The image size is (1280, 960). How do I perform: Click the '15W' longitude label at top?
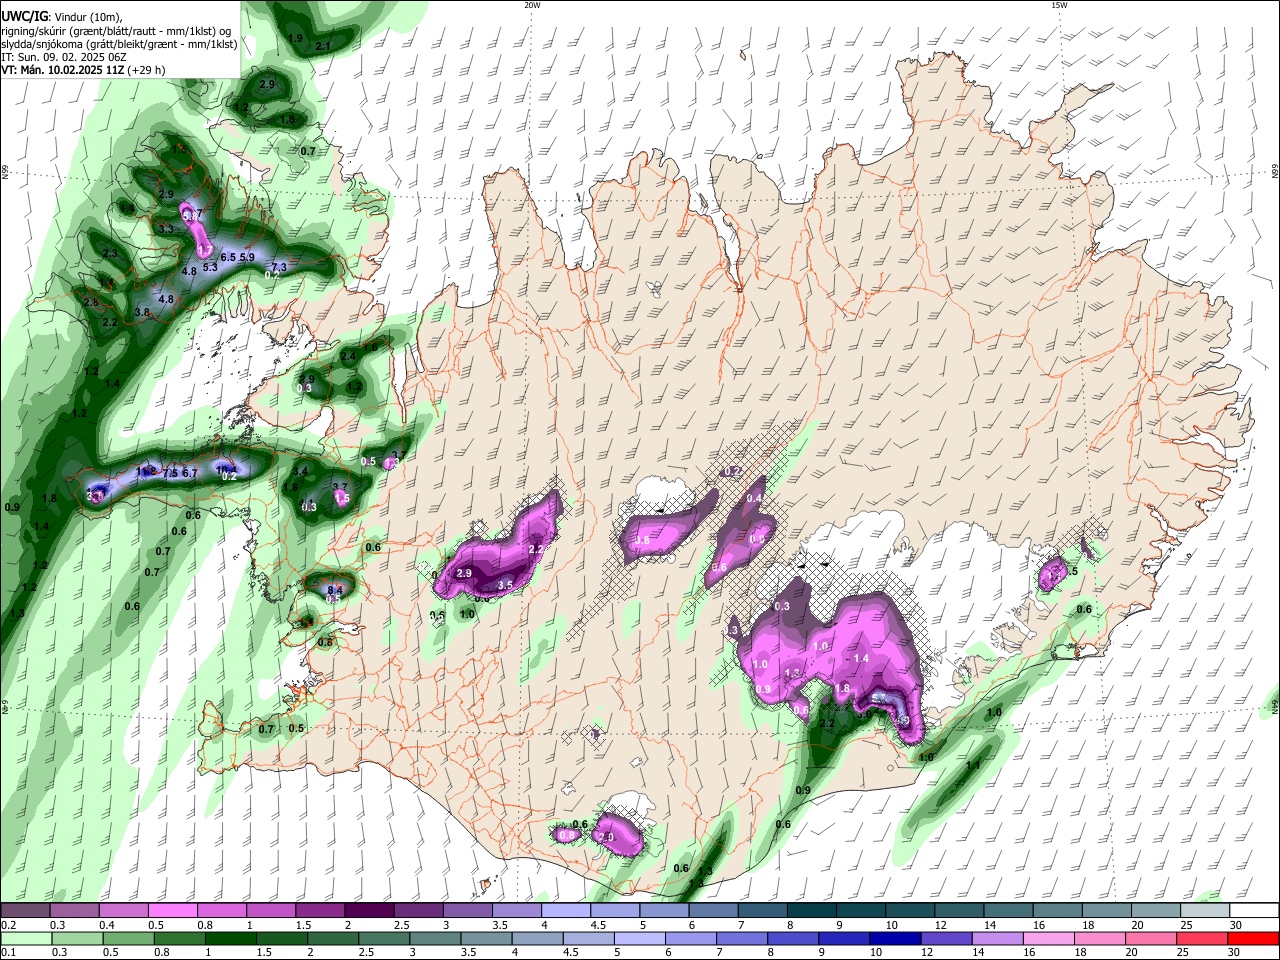click(1058, 4)
